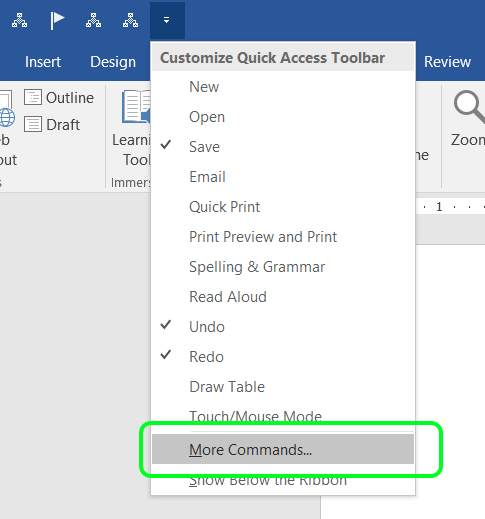Open the Learning Tools book icon
Image resolution: width=485 pixels, height=519 pixels.
click(136, 107)
